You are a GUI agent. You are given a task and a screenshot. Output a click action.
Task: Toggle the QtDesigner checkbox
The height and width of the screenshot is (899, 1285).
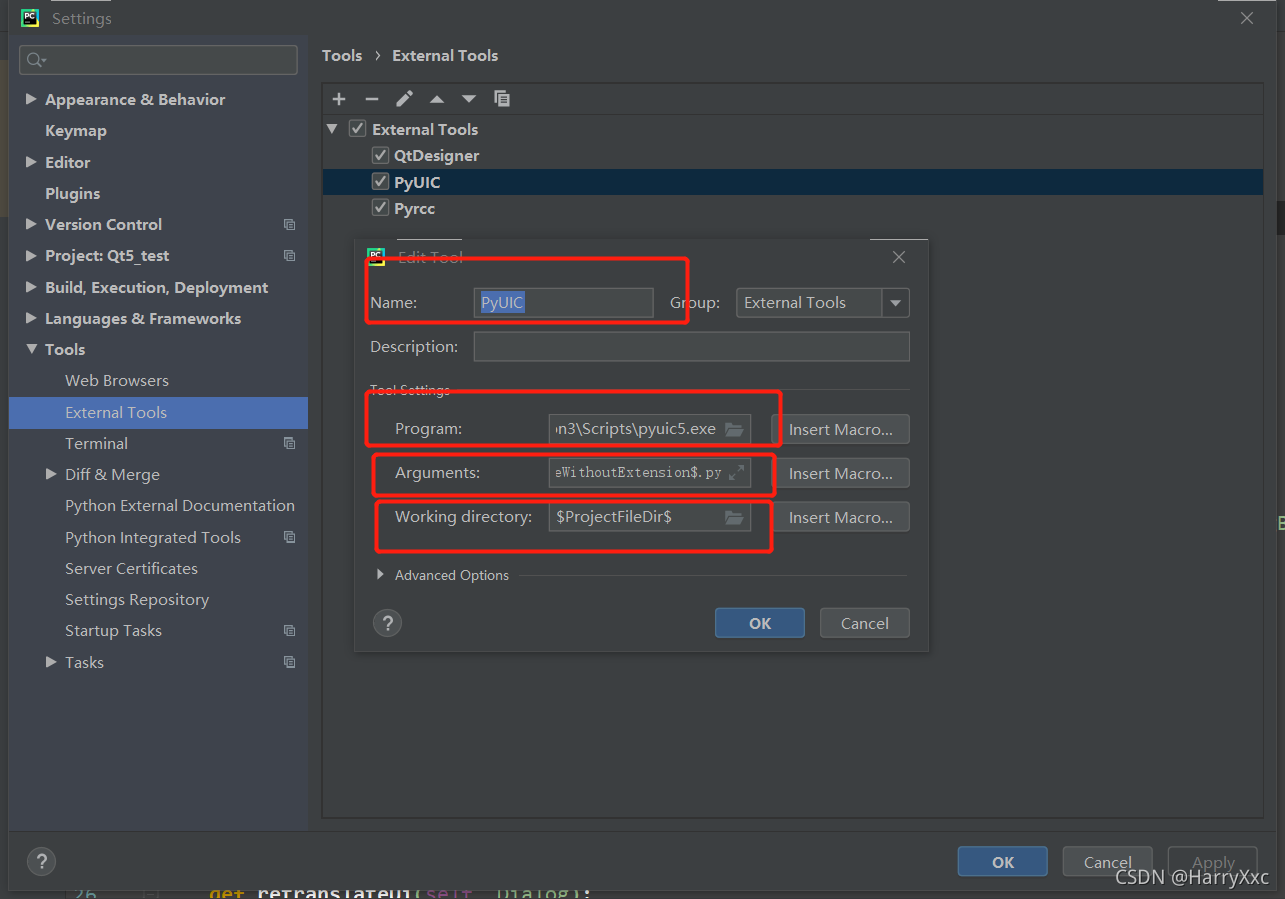click(380, 155)
